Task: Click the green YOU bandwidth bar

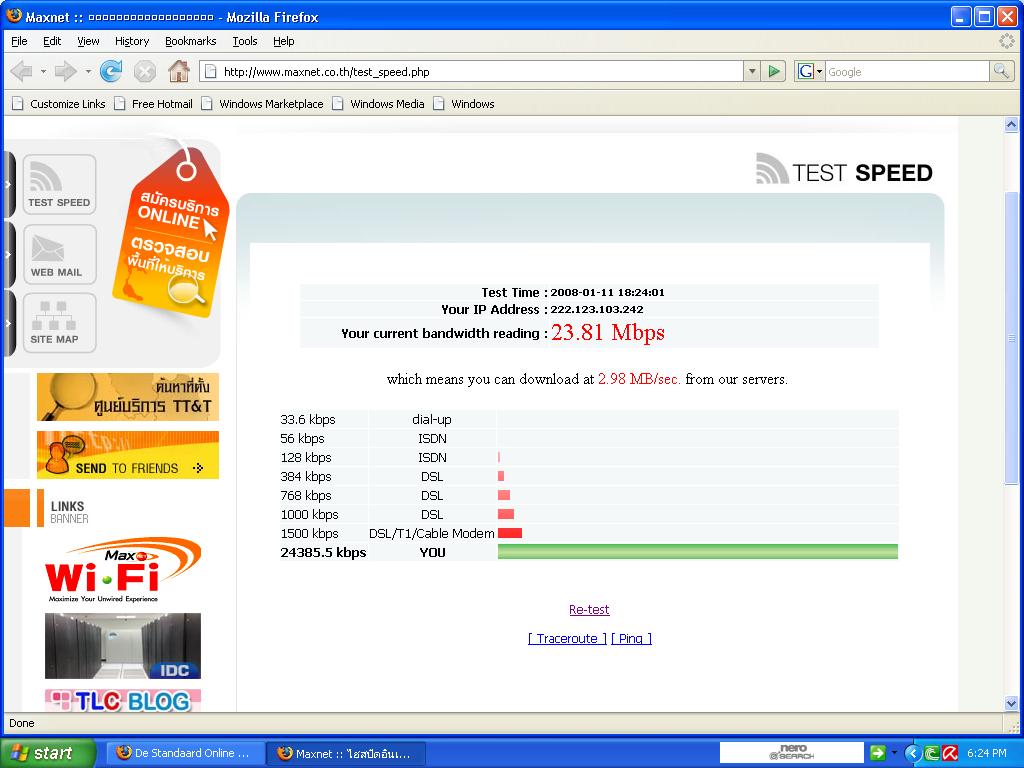Action: 697,552
